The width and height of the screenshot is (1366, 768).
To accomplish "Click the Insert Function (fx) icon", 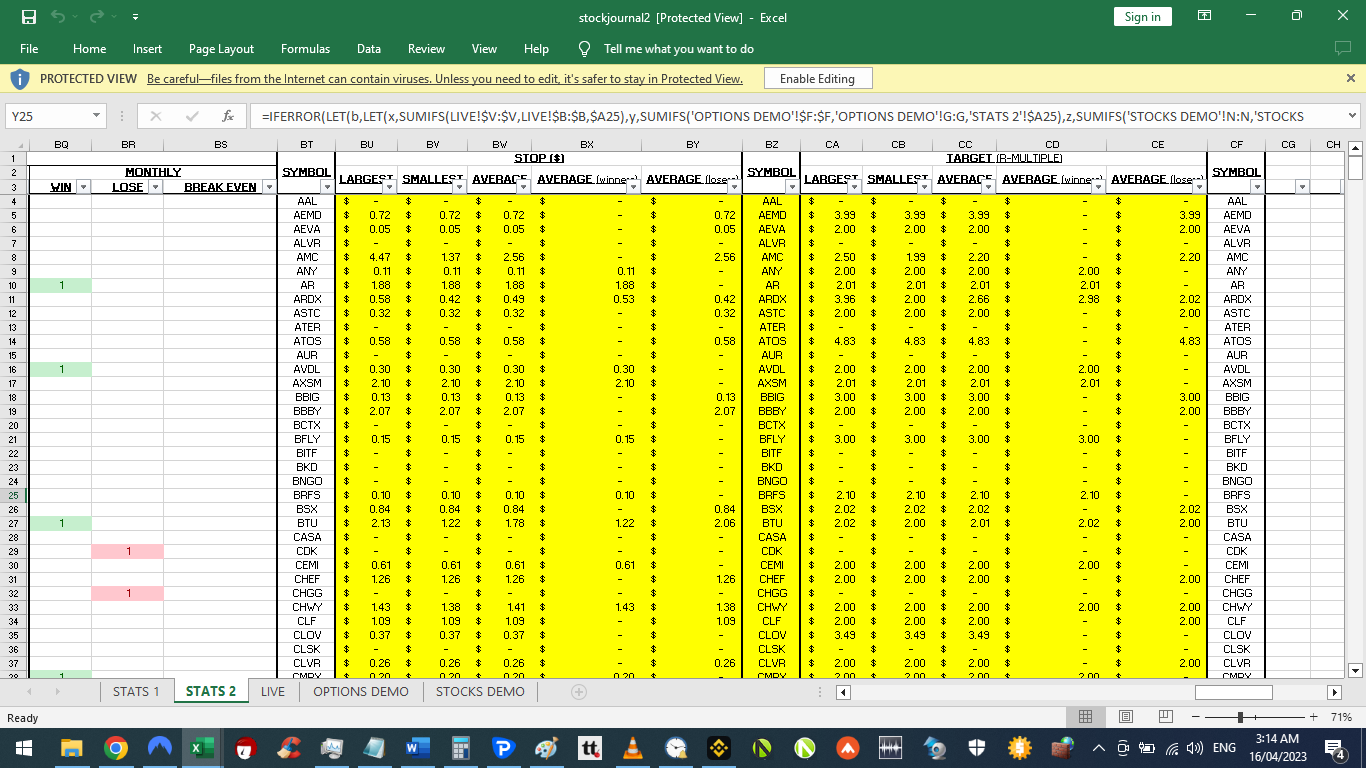I will (228, 116).
